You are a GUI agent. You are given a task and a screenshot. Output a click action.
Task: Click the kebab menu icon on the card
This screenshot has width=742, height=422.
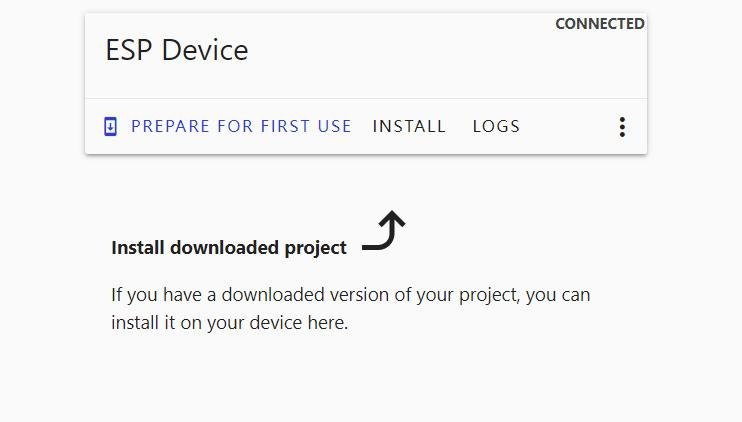click(x=622, y=127)
